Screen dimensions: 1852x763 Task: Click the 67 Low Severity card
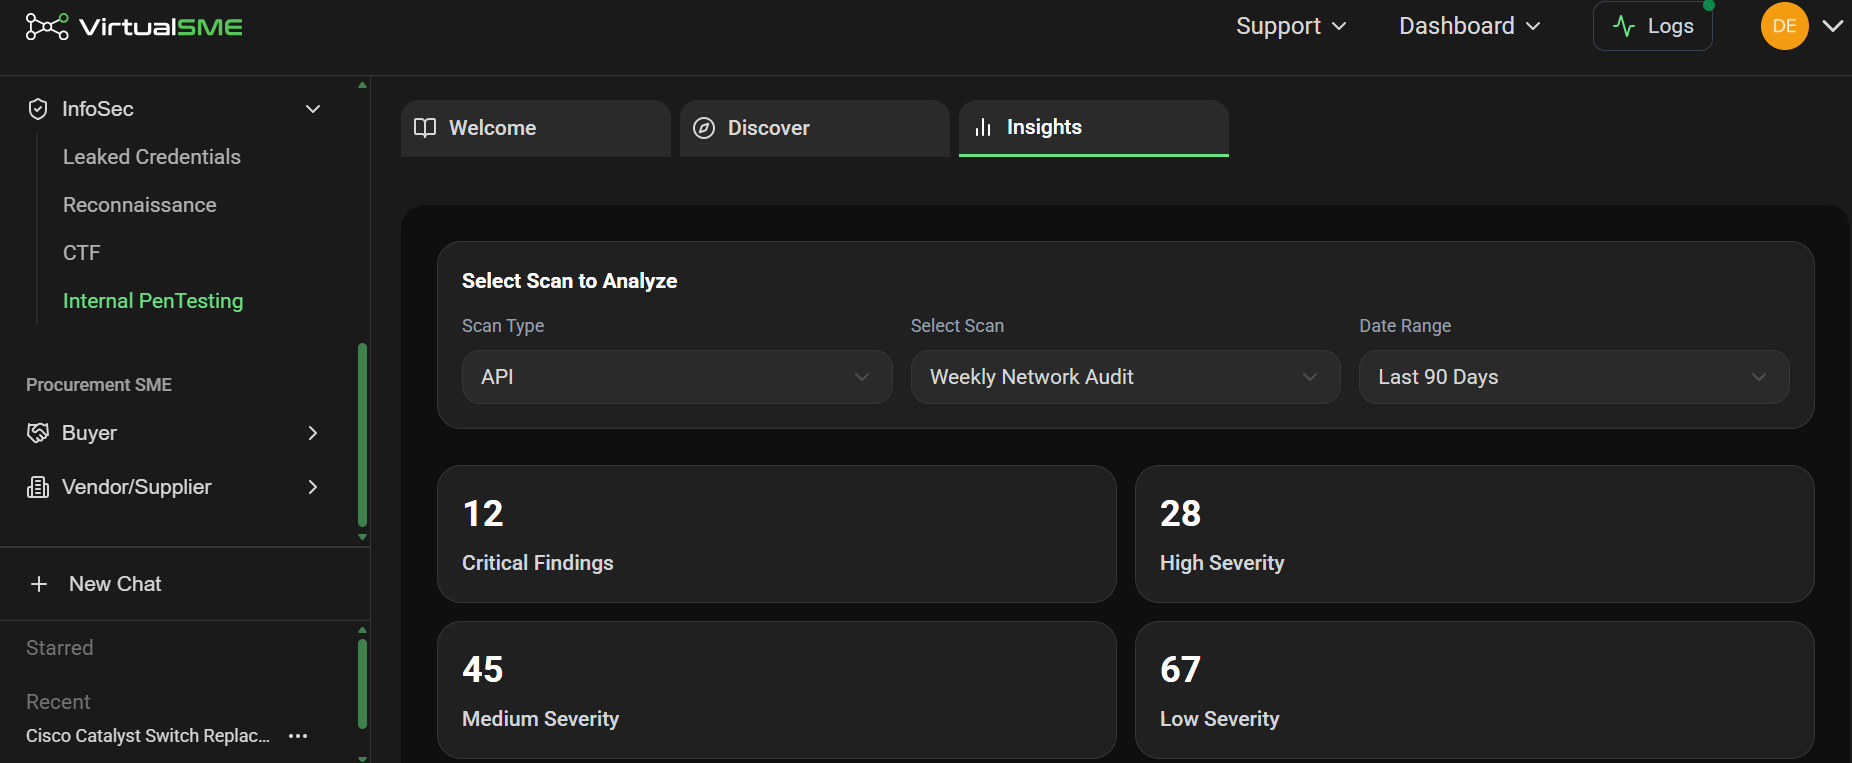[x=1475, y=690]
